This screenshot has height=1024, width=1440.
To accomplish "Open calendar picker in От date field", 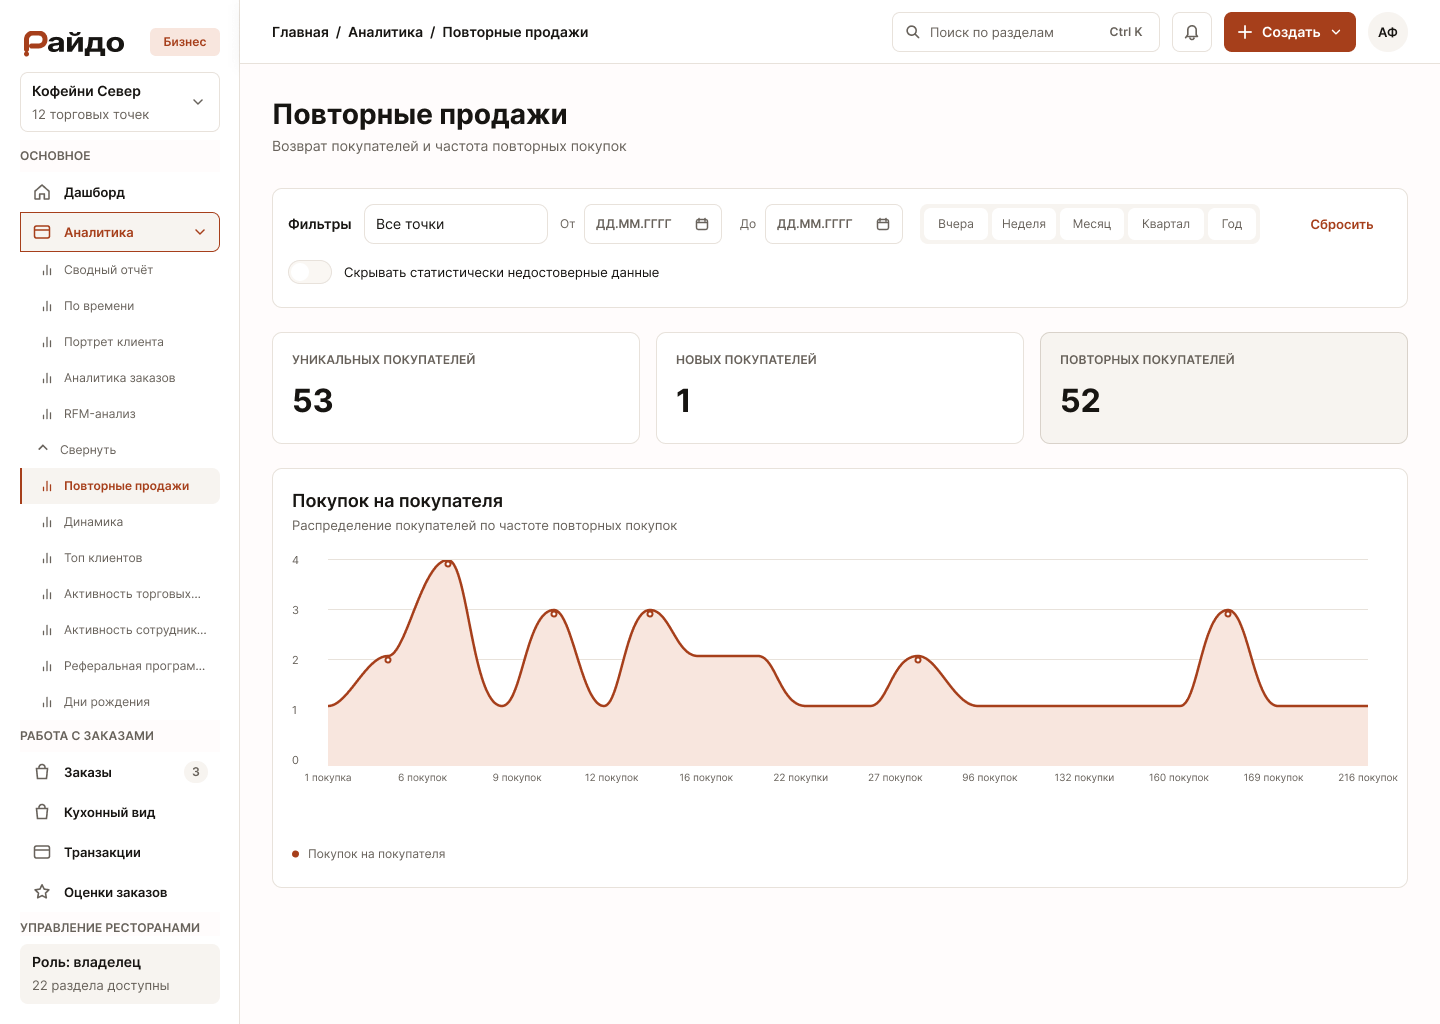I will pyautogui.click(x=702, y=224).
